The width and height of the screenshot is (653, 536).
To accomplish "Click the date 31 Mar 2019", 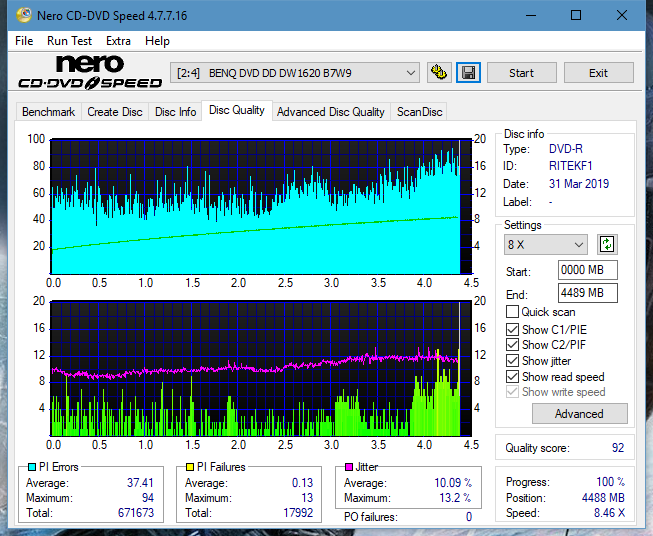I will coord(578,184).
